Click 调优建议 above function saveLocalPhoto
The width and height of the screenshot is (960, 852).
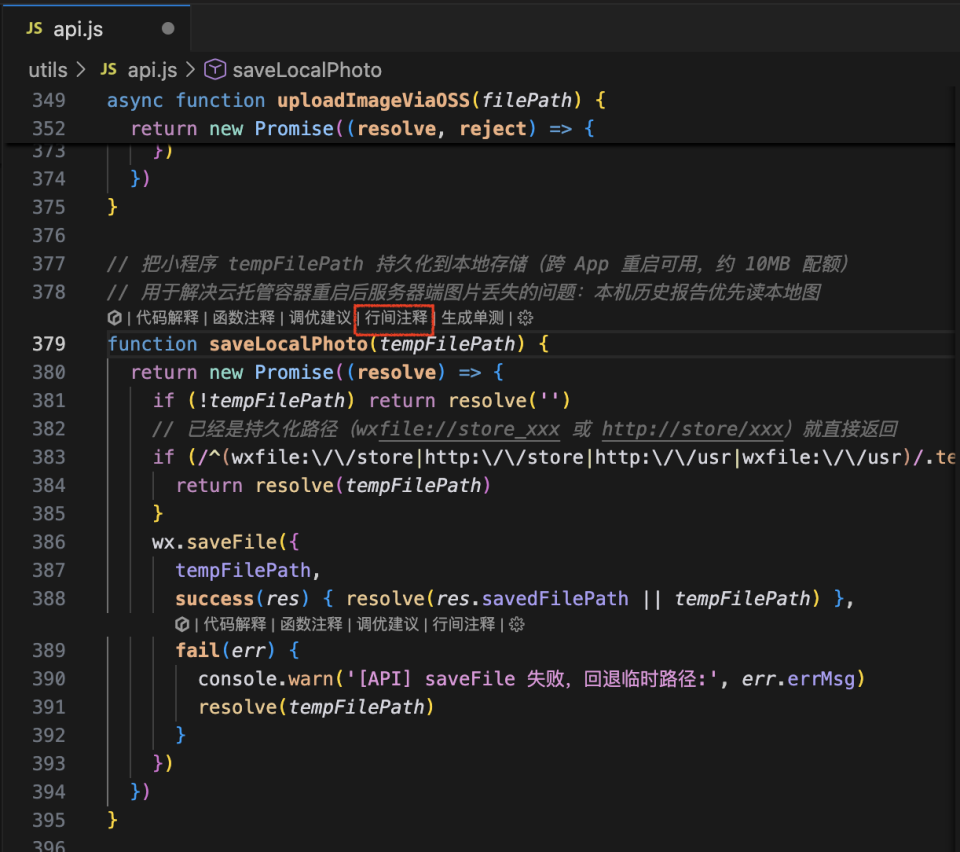pyautogui.click(x=320, y=318)
